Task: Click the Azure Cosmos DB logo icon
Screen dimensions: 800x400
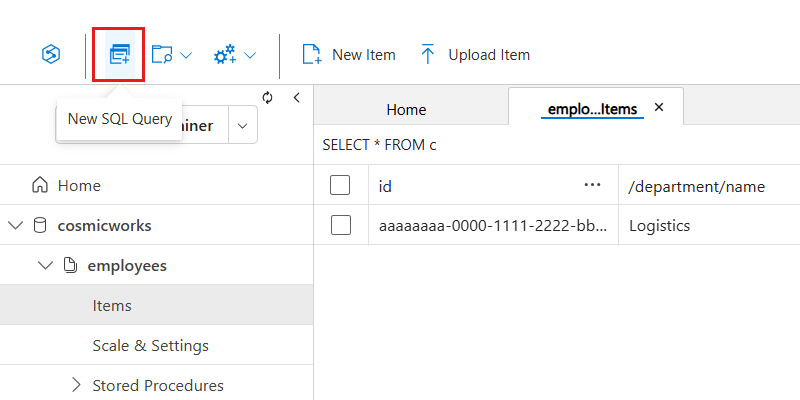Action: point(52,55)
